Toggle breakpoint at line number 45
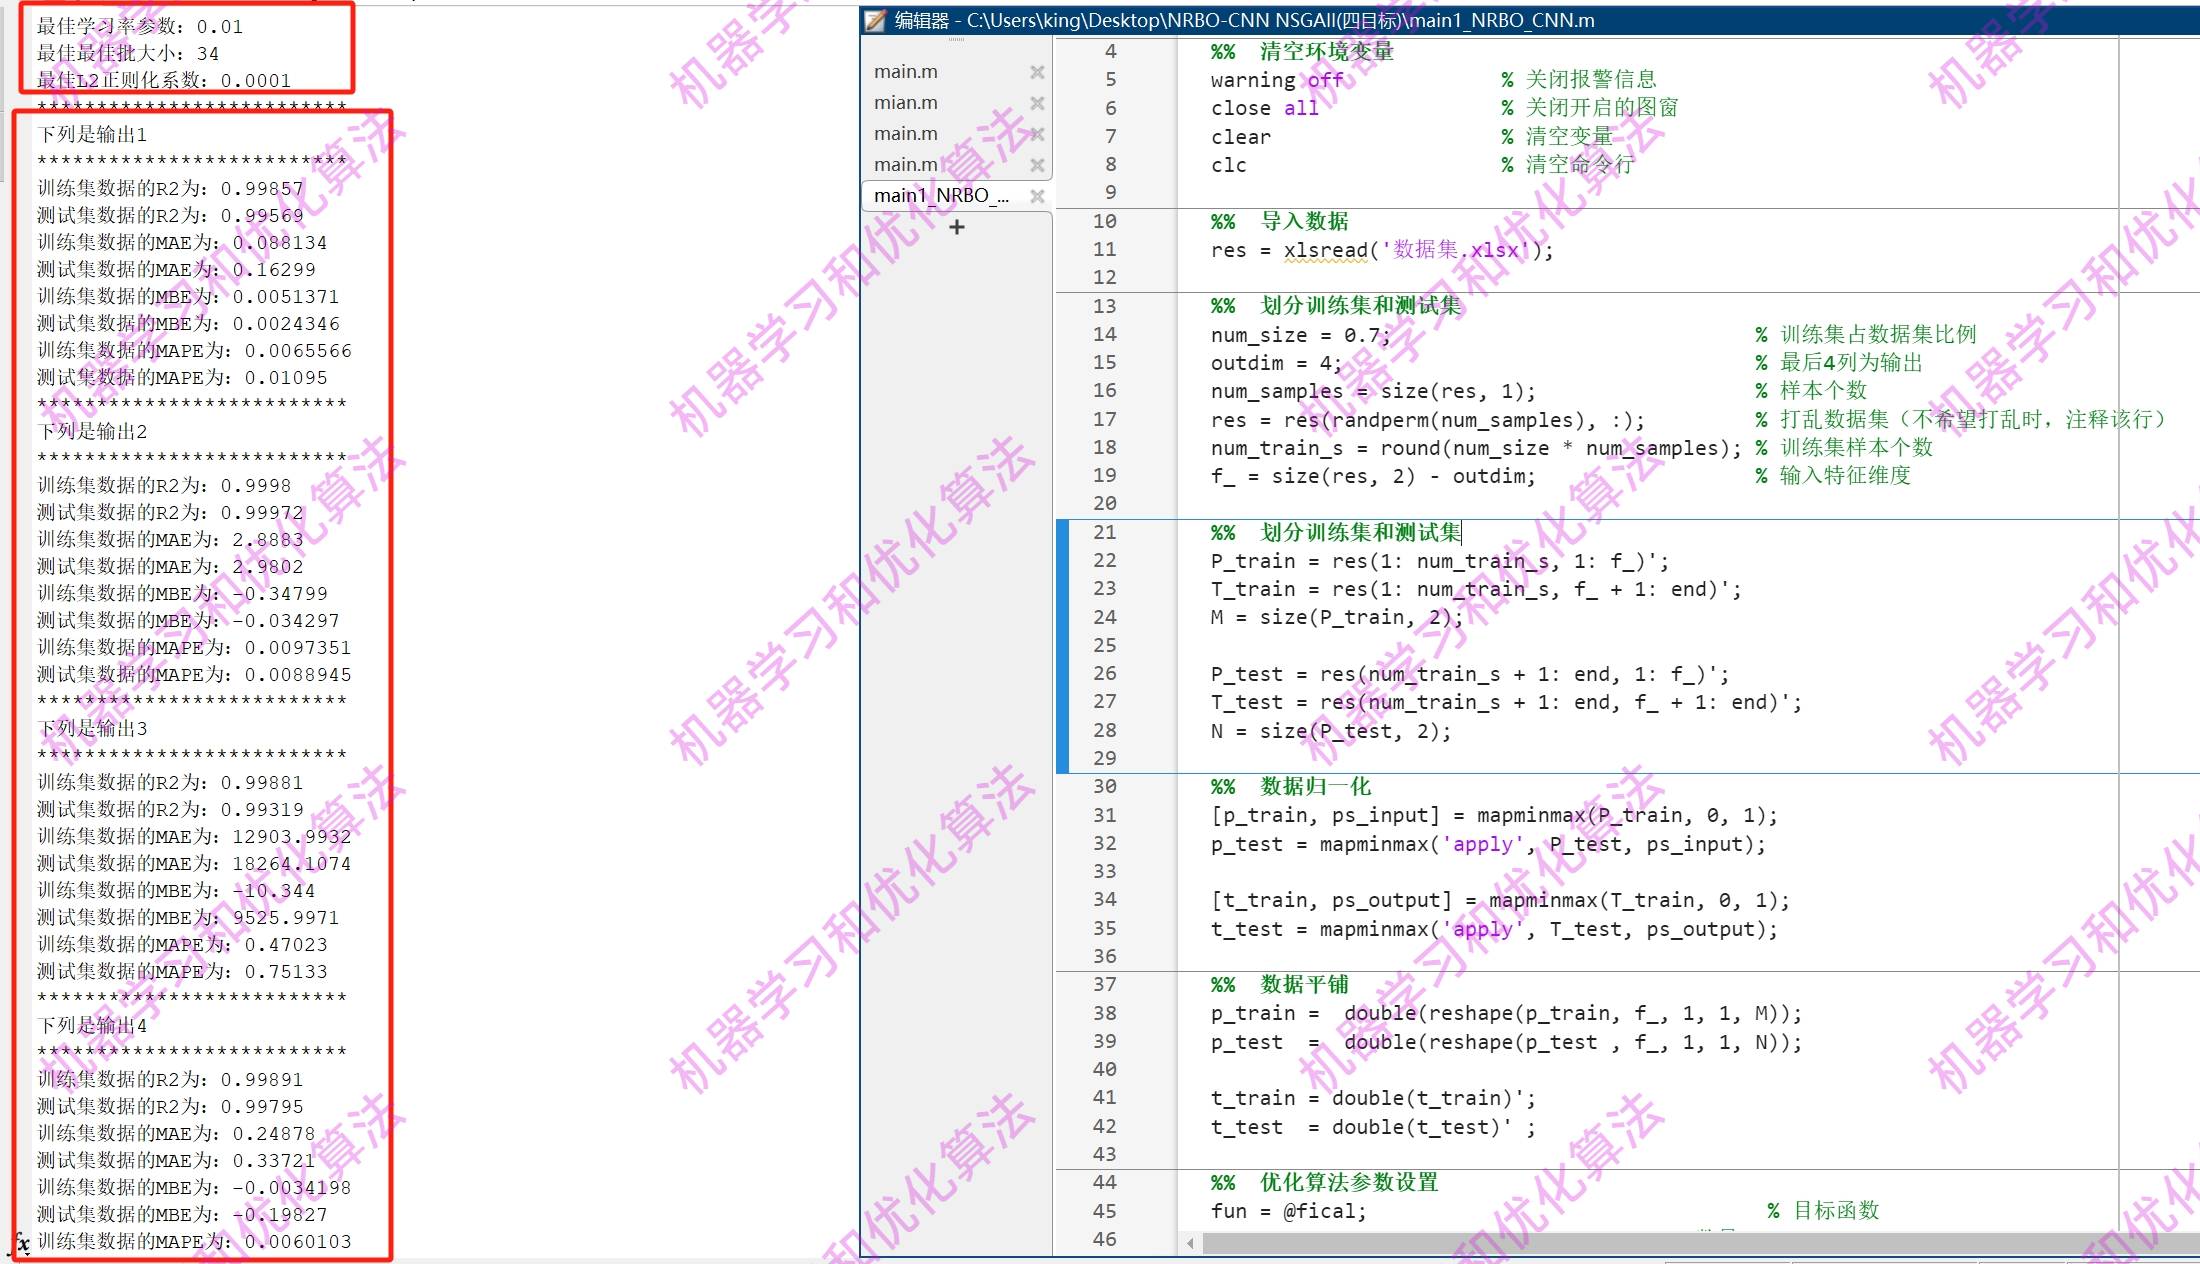Viewport: 2200px width, 1264px height. point(1104,1211)
